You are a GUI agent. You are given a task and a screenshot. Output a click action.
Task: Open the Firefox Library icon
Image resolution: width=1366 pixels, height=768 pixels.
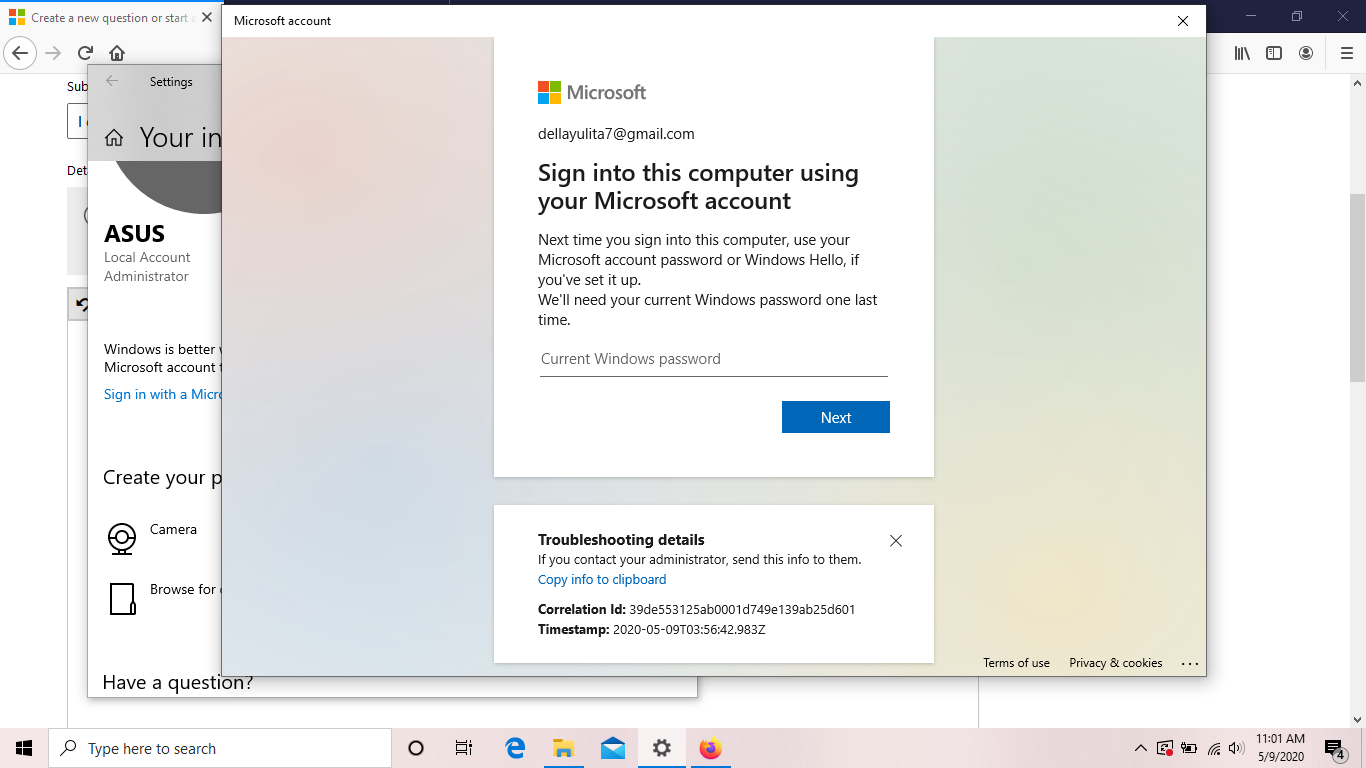click(1242, 53)
